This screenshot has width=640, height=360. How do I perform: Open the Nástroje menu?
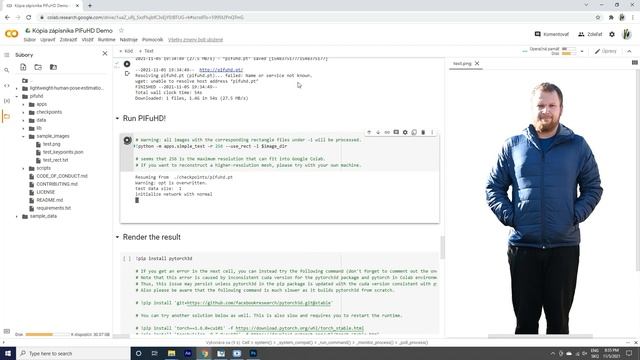pyautogui.click(x=129, y=40)
